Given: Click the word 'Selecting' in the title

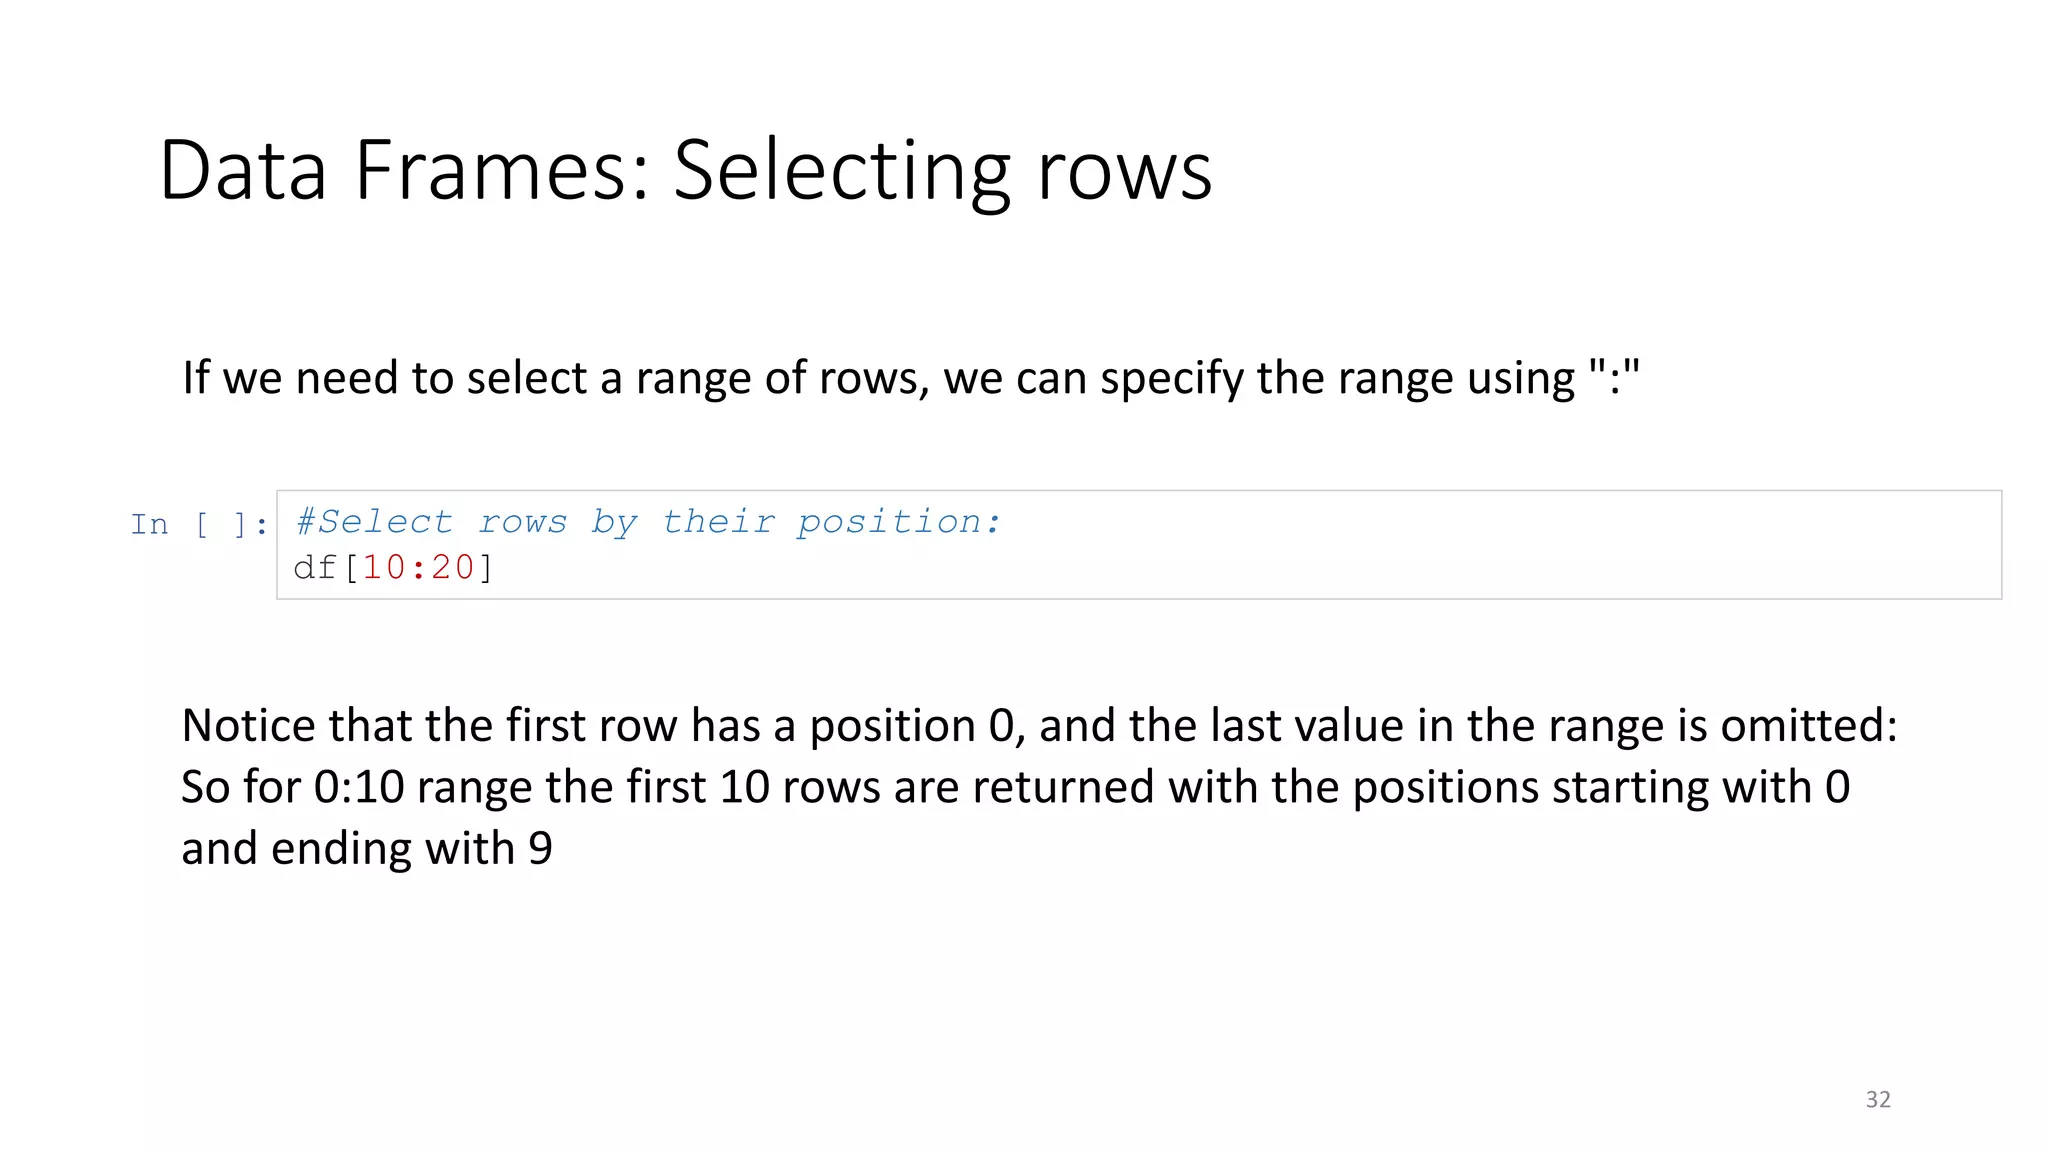Looking at the screenshot, I should point(842,171).
